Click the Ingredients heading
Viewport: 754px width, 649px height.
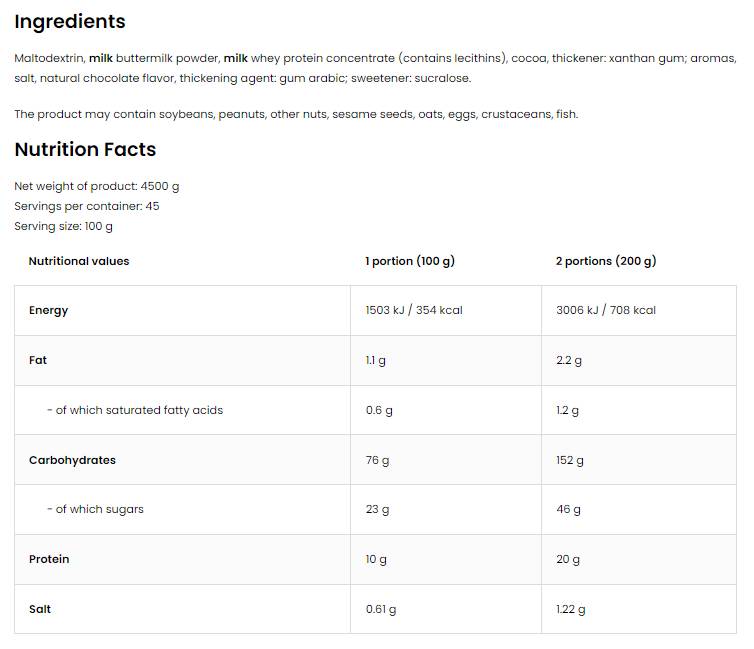click(70, 22)
